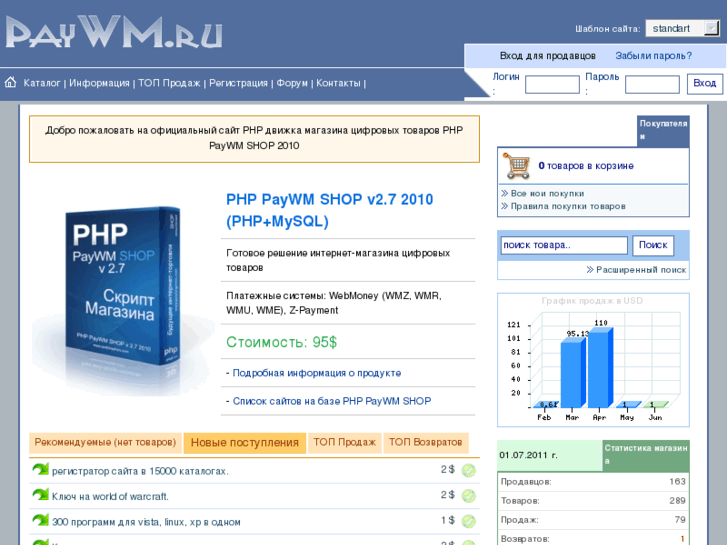Focus the Логин input field
This screenshot has width=727, height=545.
(x=552, y=84)
